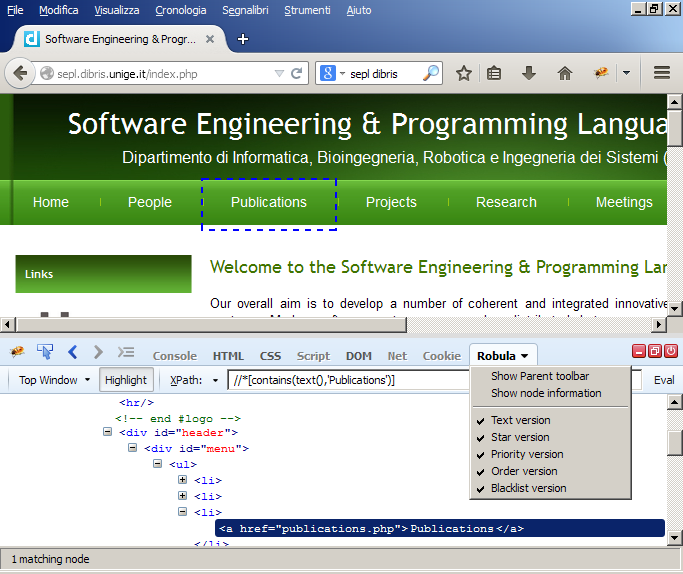Image resolution: width=683 pixels, height=574 pixels.
Task: Activate the inspect element pointer icon
Action: (45, 351)
